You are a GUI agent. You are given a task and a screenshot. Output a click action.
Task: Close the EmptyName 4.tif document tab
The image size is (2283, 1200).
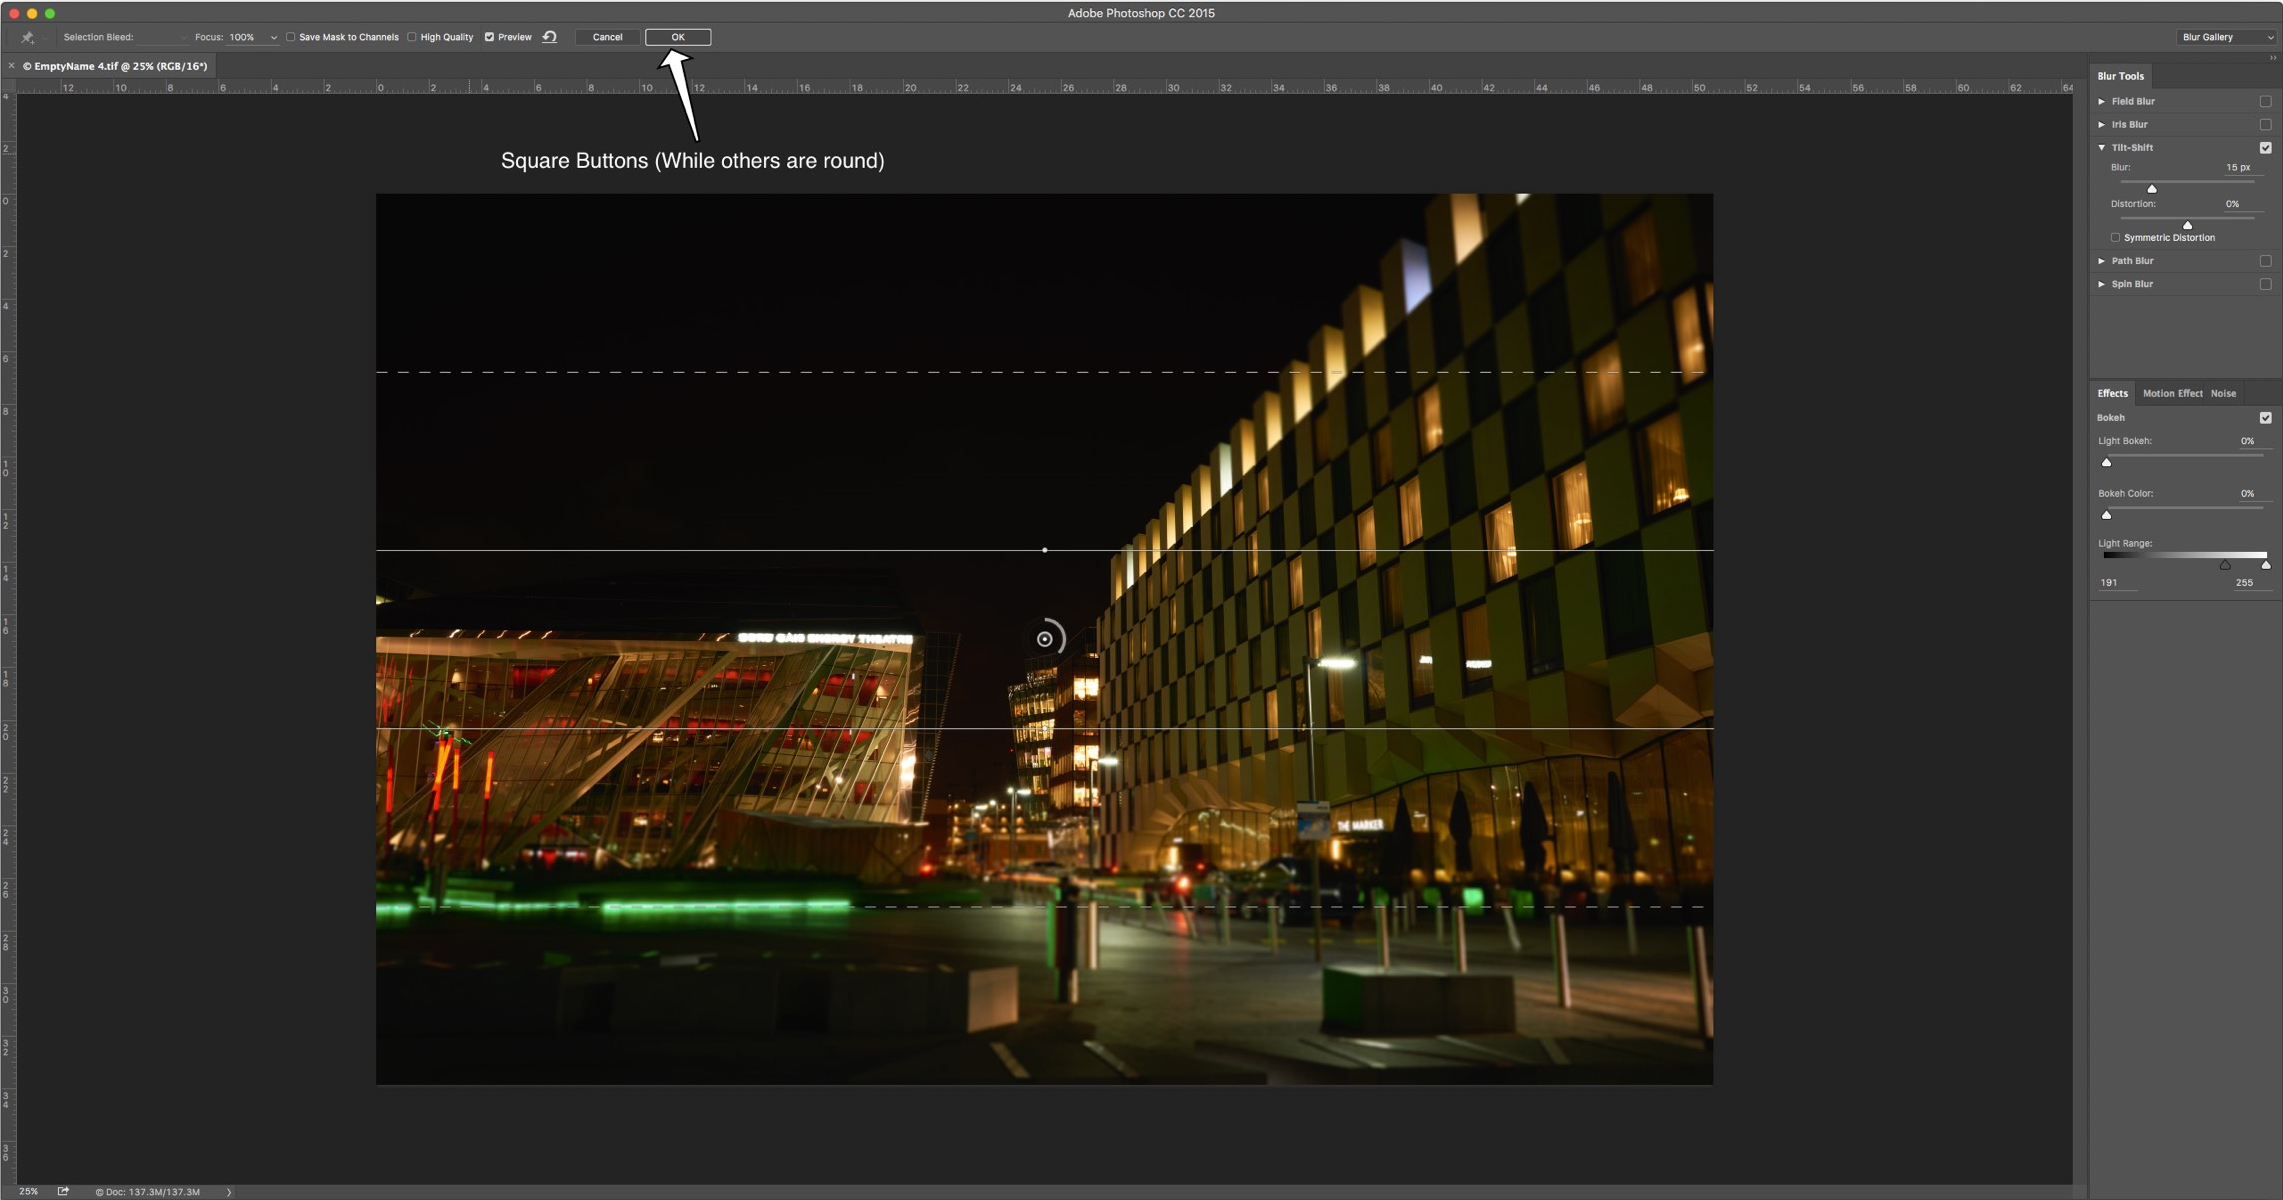tap(11, 66)
